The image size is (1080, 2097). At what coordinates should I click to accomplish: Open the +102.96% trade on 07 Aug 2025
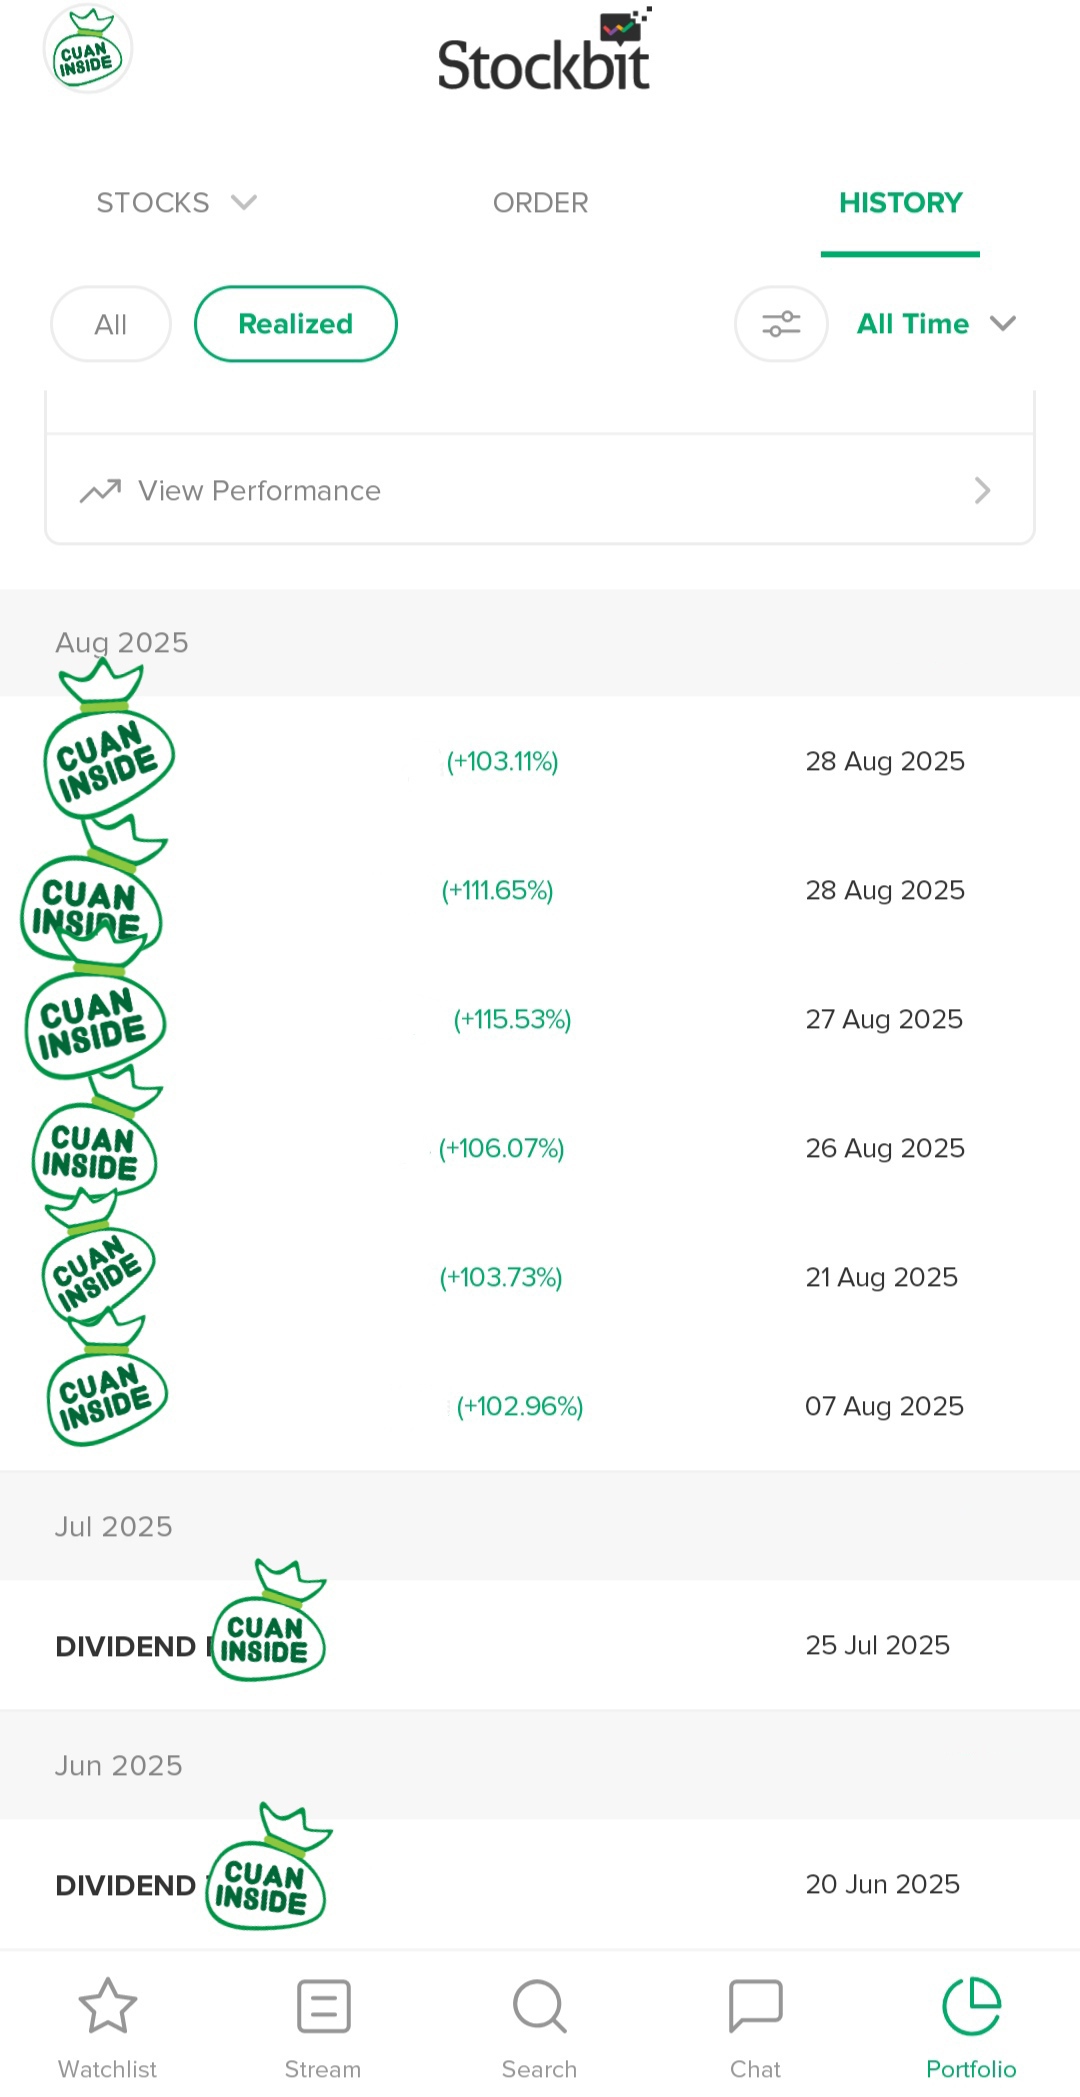point(540,1406)
